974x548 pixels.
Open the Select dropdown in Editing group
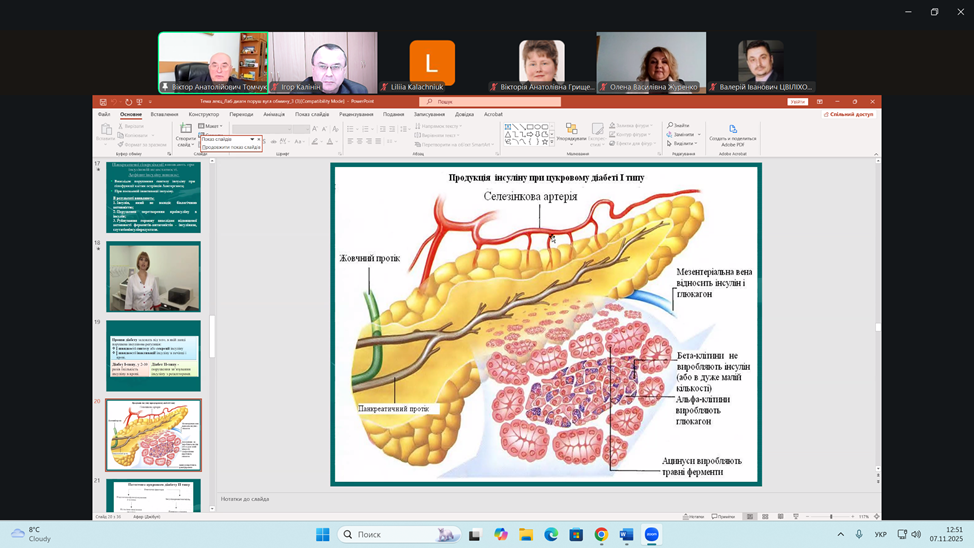684,143
